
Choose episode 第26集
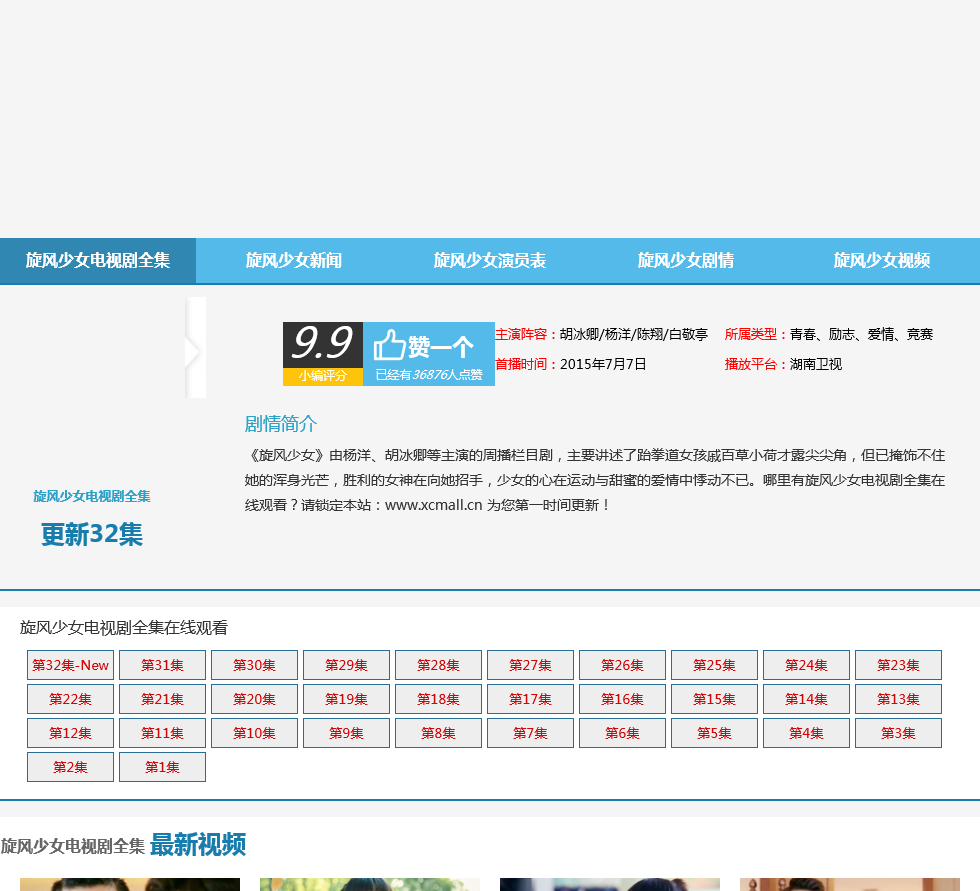[622, 665]
